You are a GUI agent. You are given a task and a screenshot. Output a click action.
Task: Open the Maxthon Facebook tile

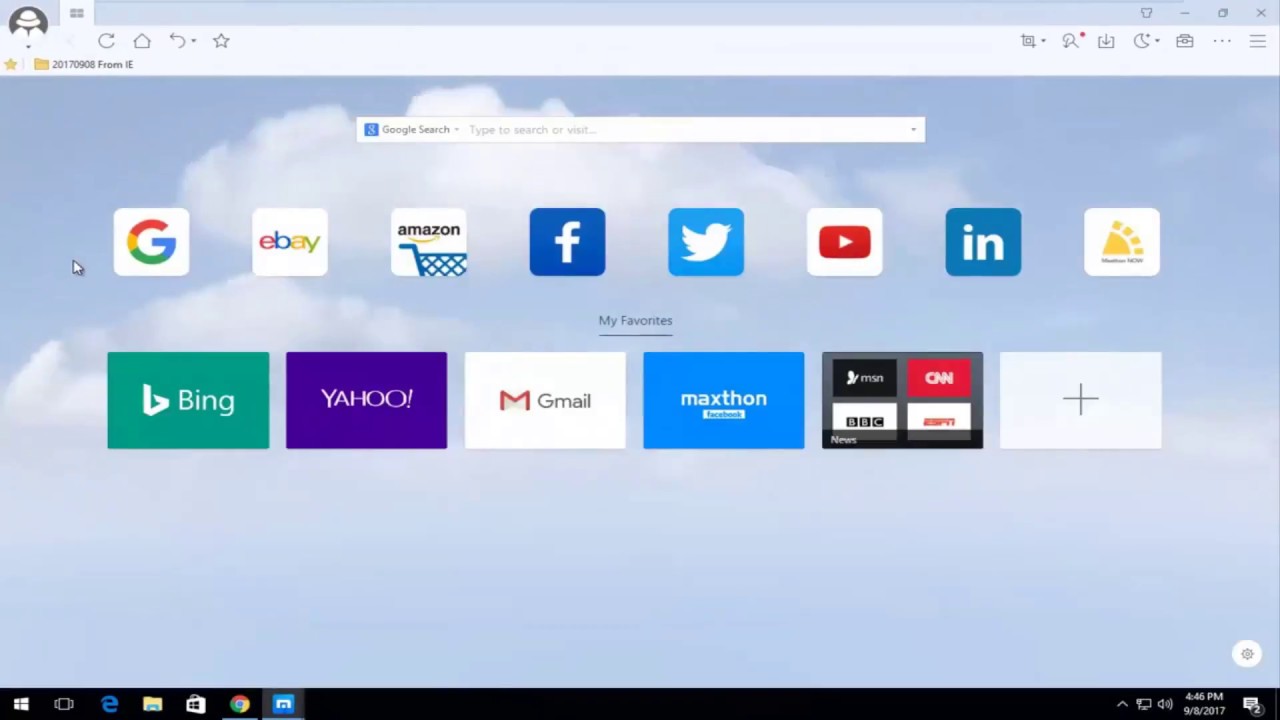(x=723, y=400)
